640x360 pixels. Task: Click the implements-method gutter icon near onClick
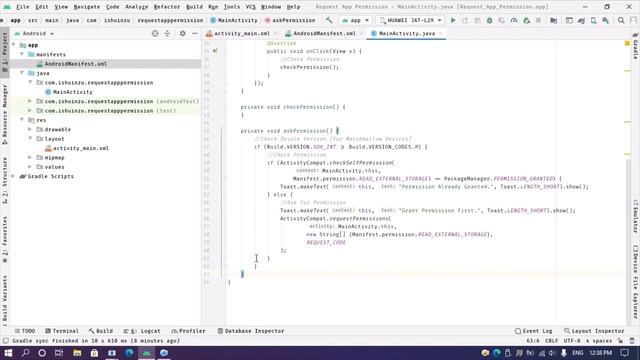[215, 51]
